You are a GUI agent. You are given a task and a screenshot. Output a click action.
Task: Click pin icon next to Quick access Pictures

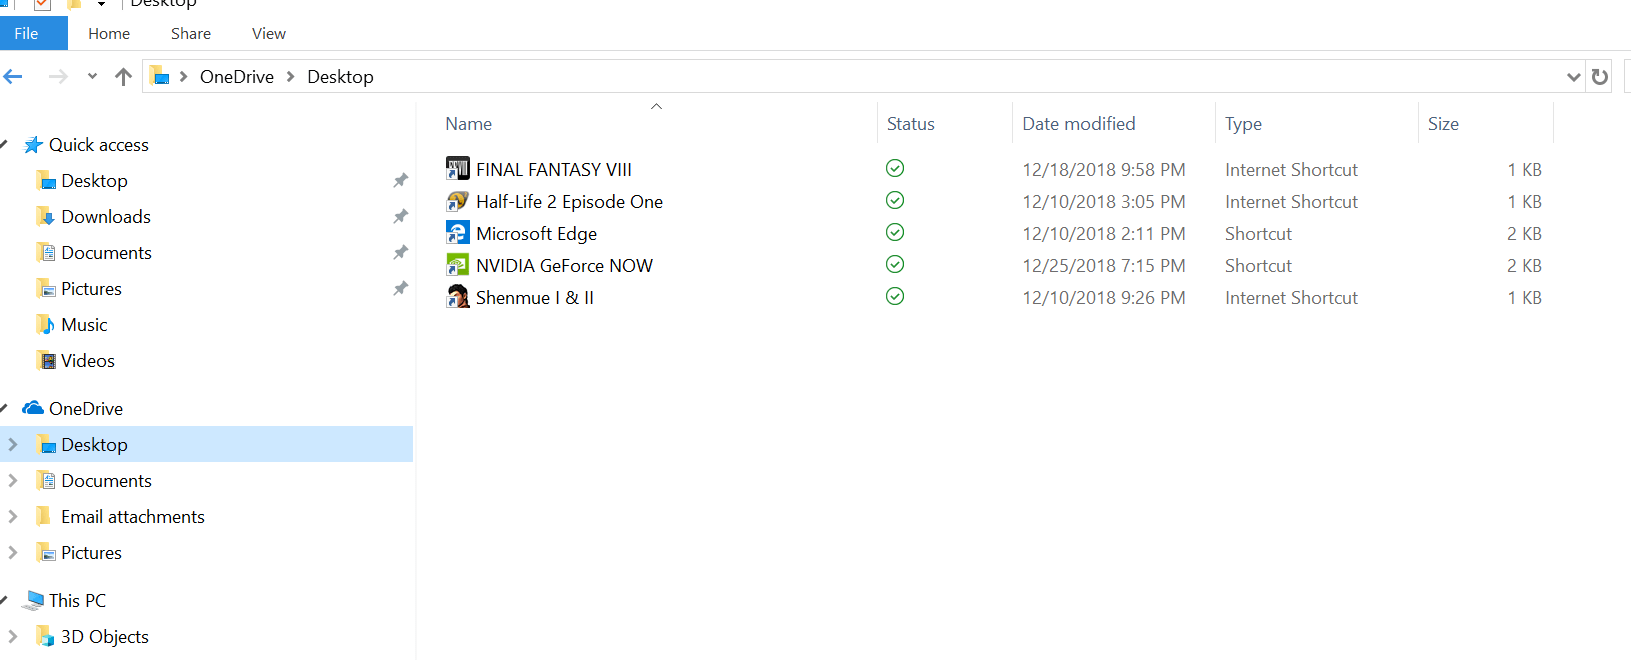pos(400,289)
